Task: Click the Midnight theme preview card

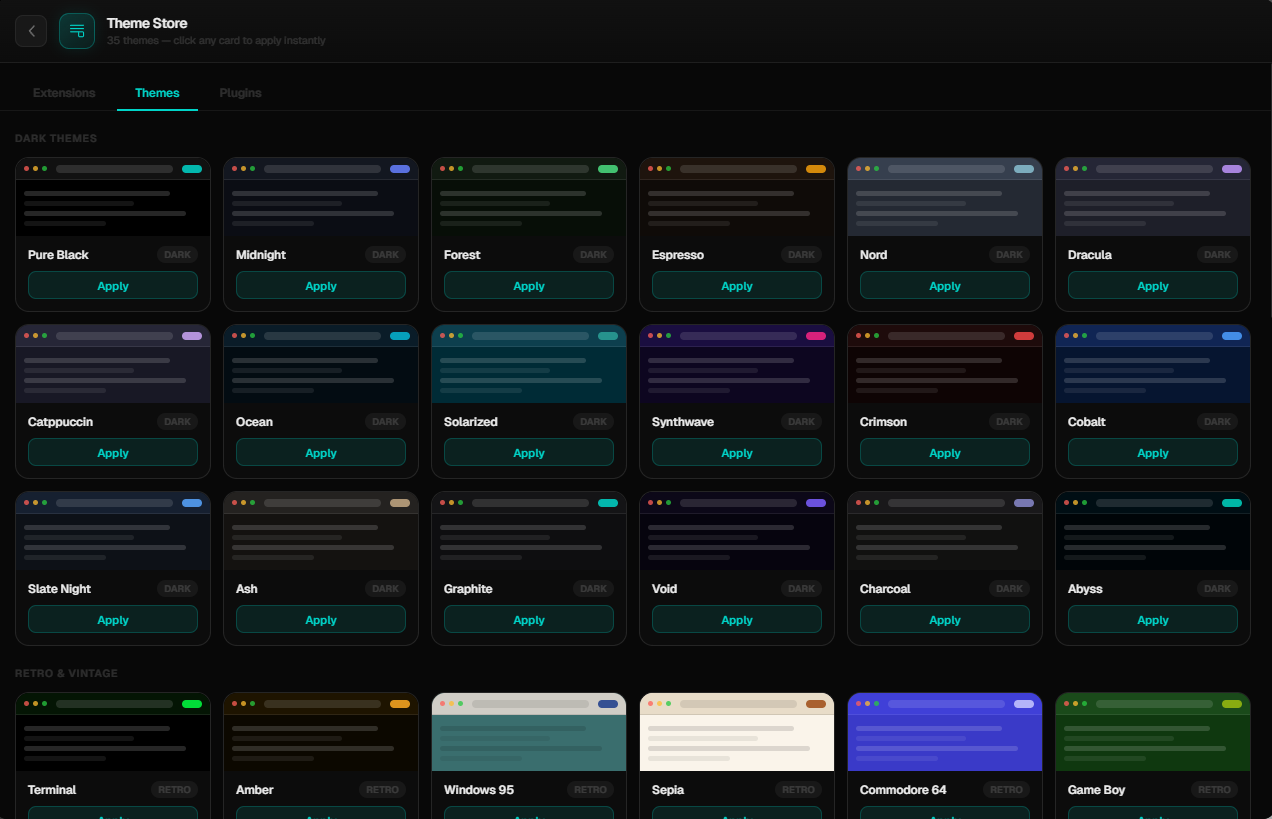Action: tap(320, 197)
